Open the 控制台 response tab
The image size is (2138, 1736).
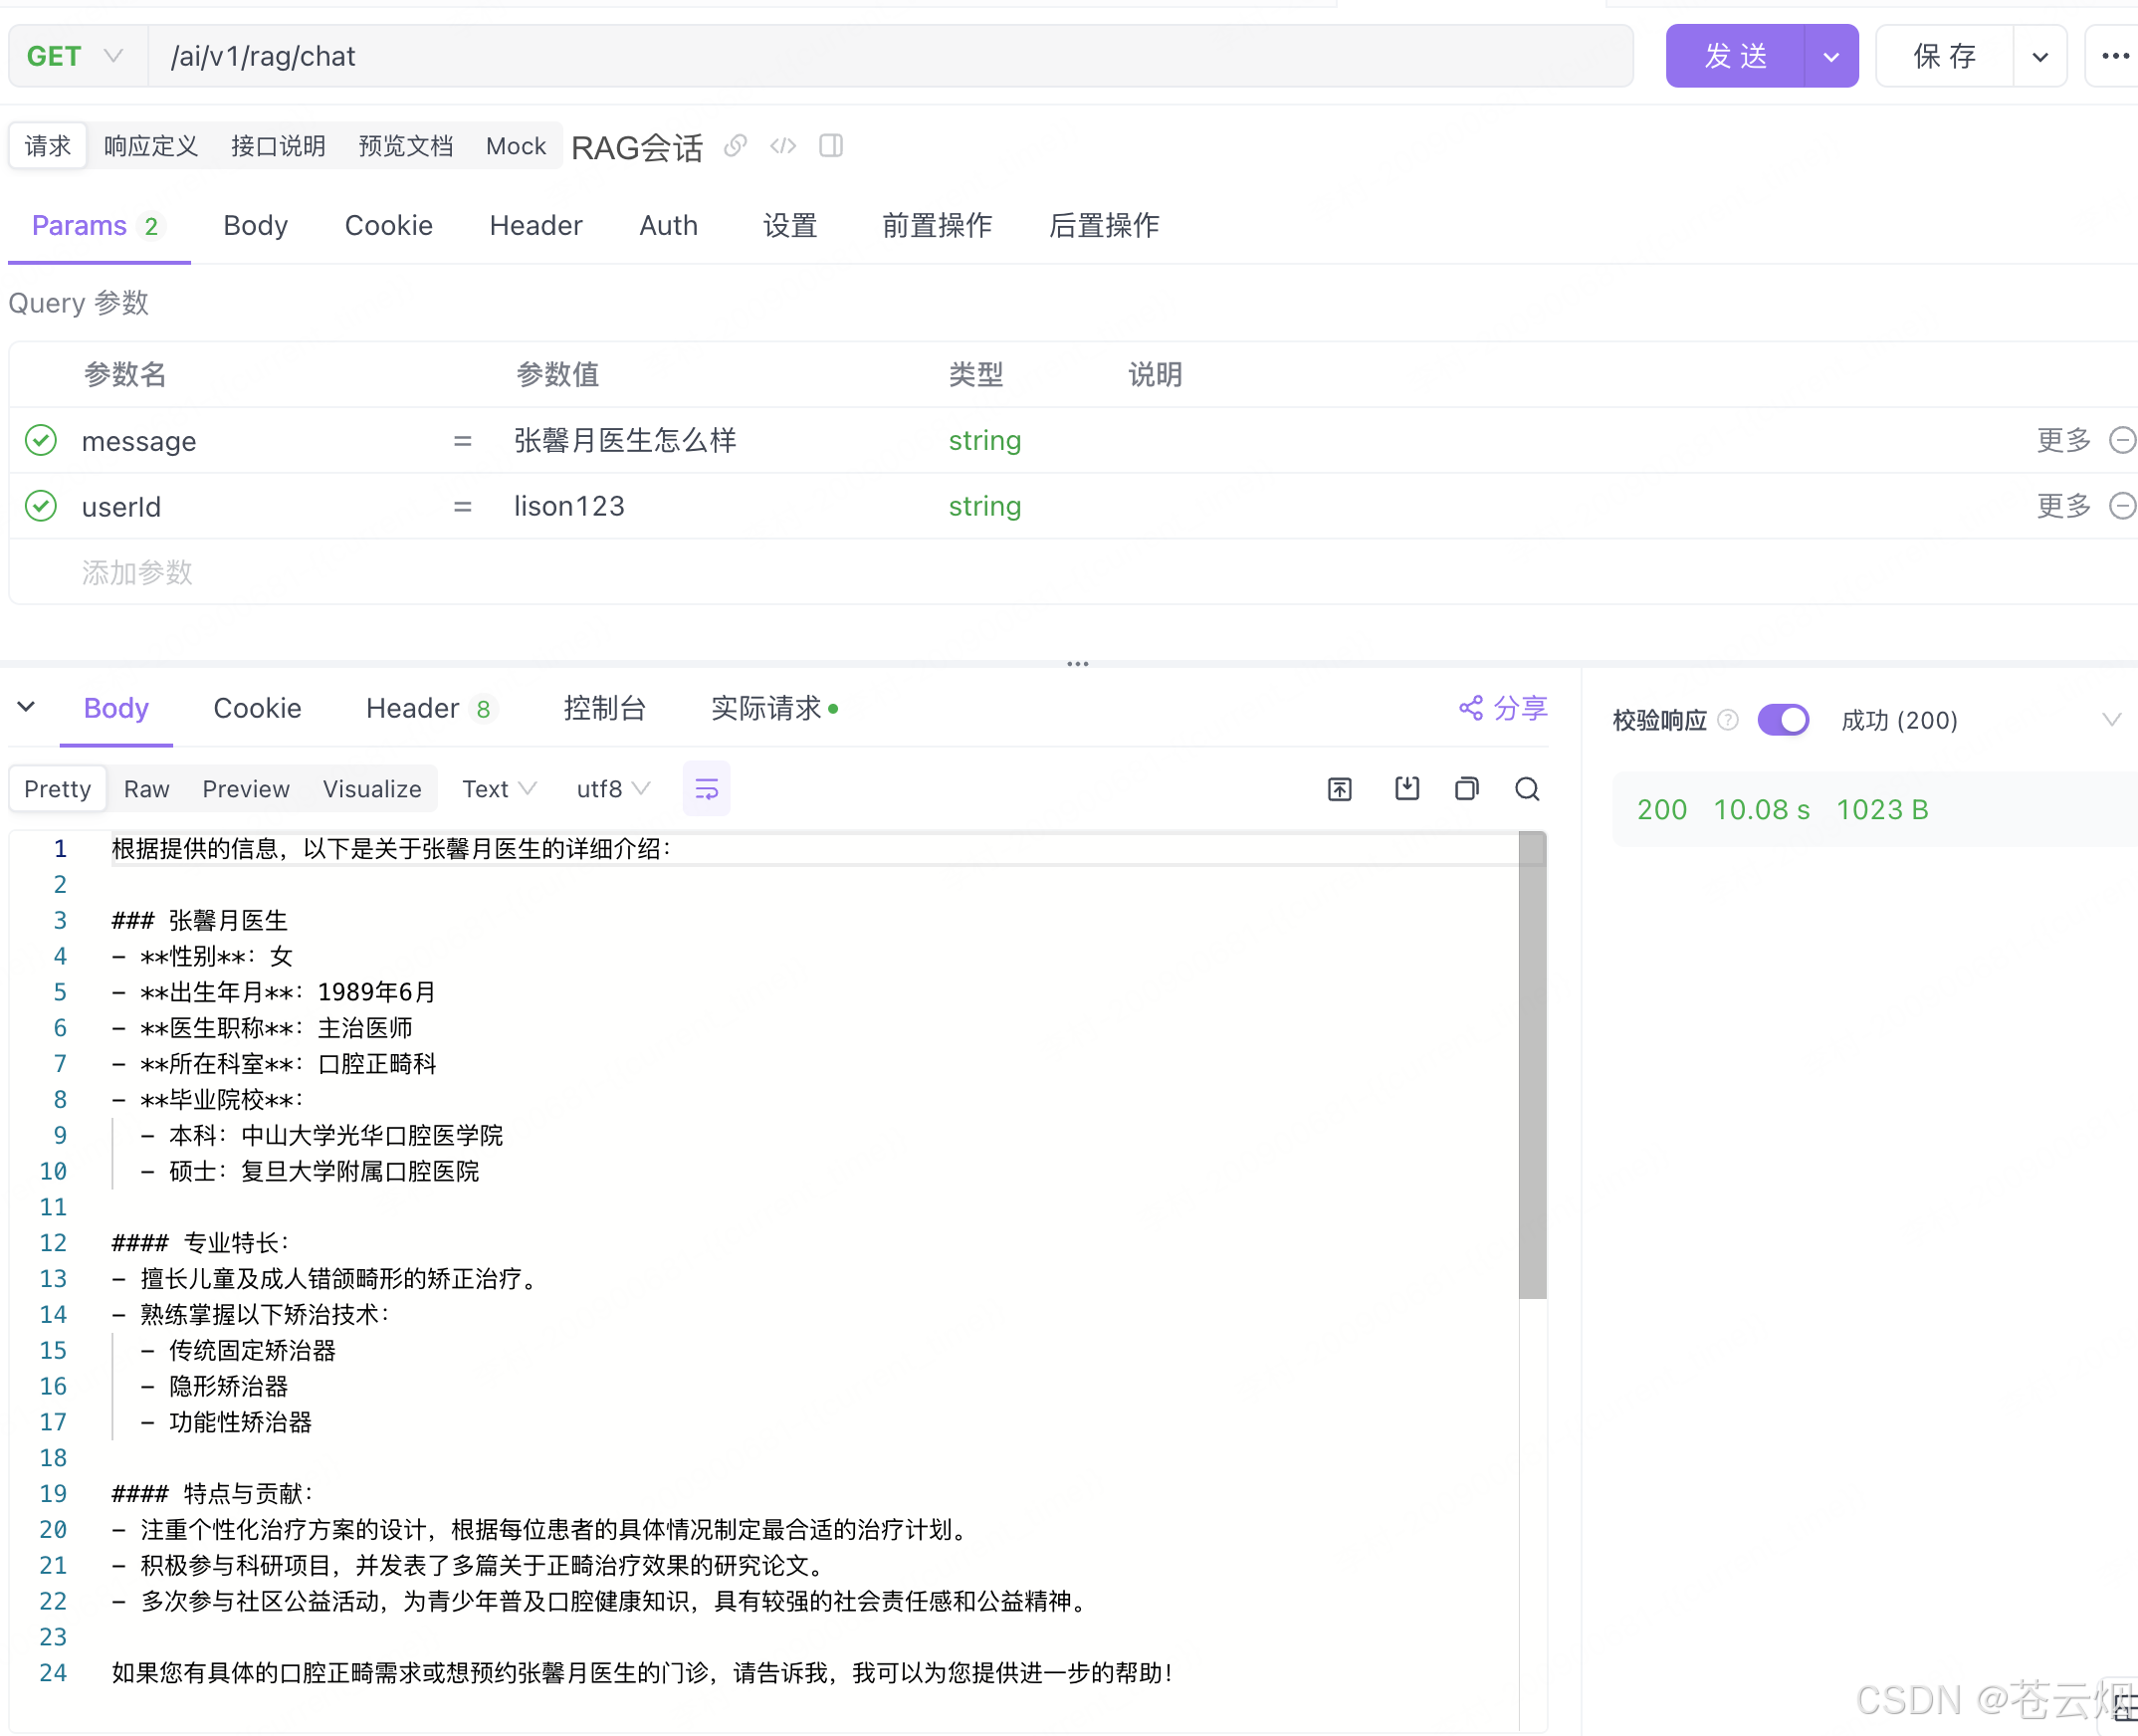point(604,708)
